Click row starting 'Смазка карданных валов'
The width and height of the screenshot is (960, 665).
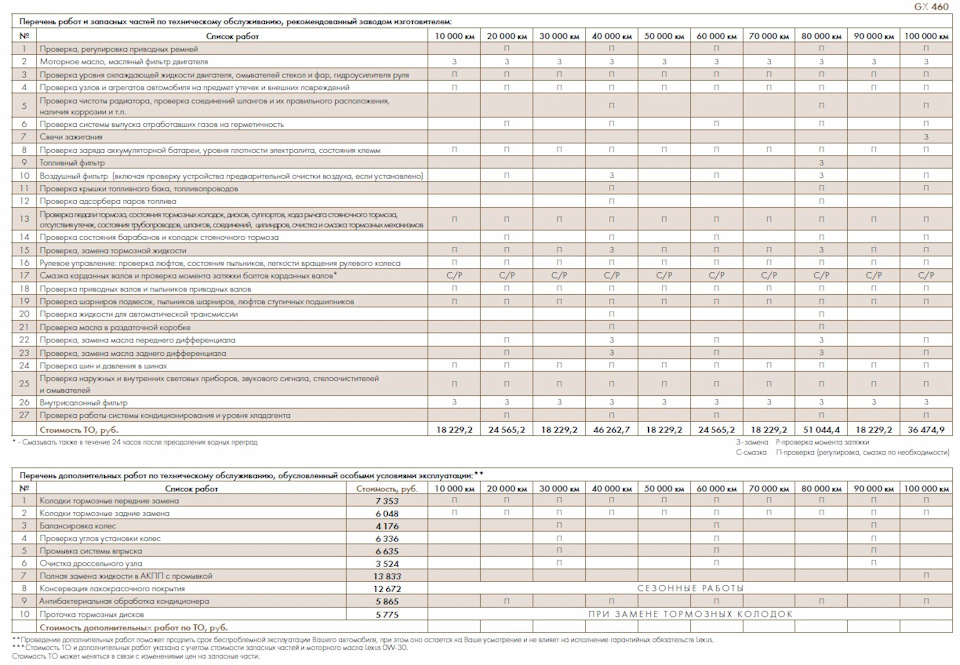482,276
